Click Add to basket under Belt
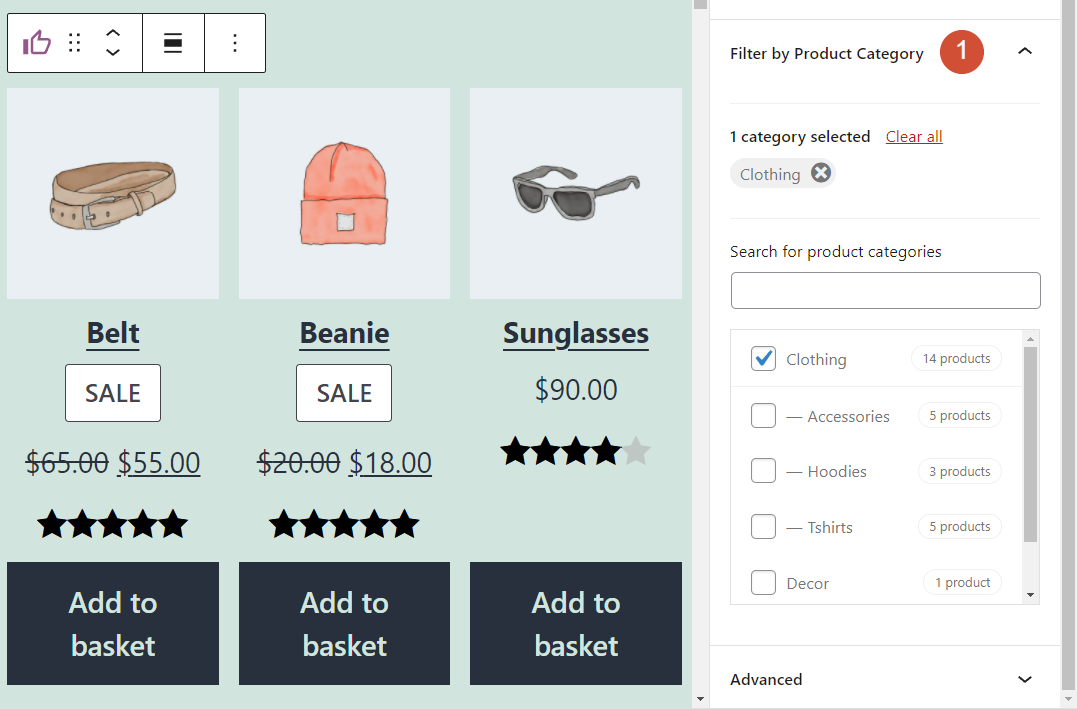The image size is (1077, 709). click(113, 623)
